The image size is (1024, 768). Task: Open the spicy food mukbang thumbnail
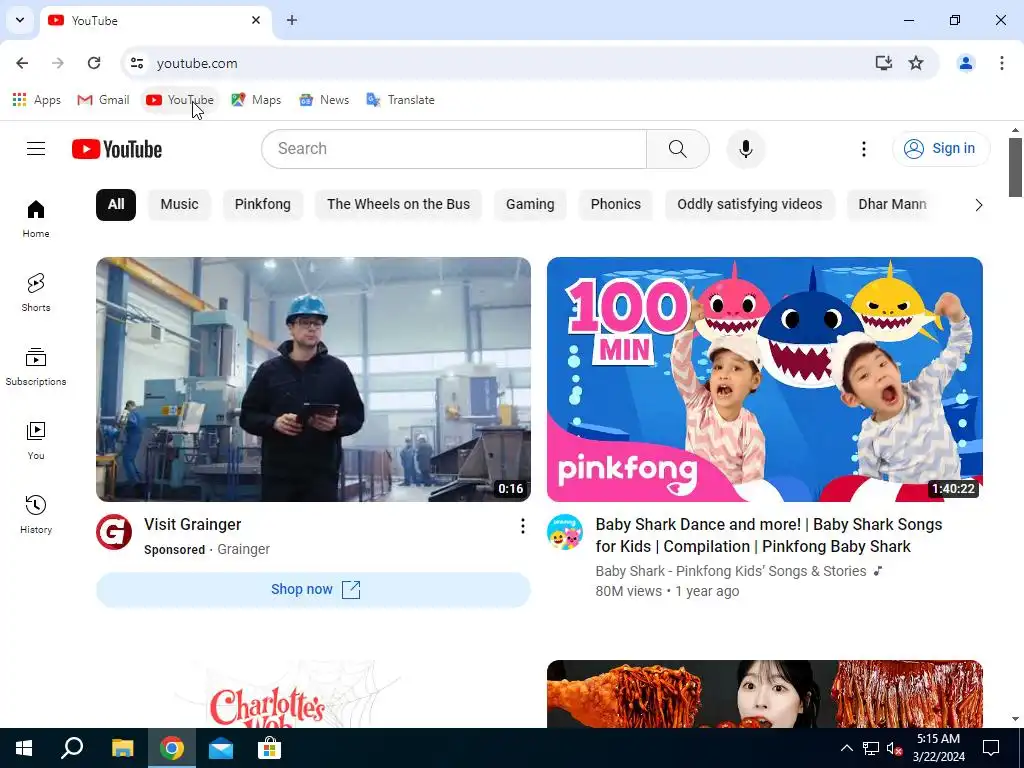click(765, 694)
